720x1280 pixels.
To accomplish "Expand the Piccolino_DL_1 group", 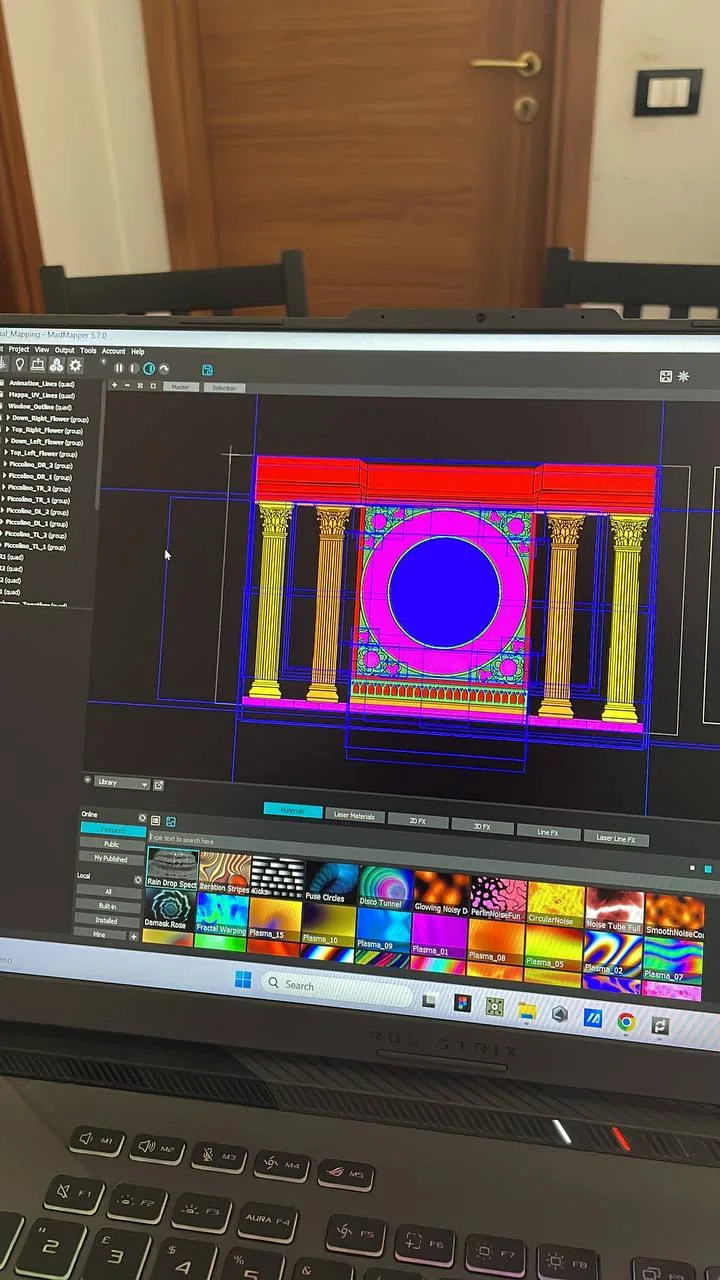I will click(x=3, y=523).
